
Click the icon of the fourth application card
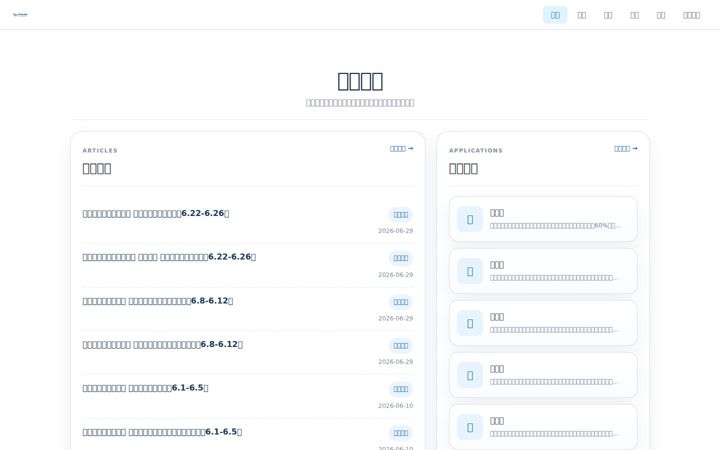click(470, 375)
